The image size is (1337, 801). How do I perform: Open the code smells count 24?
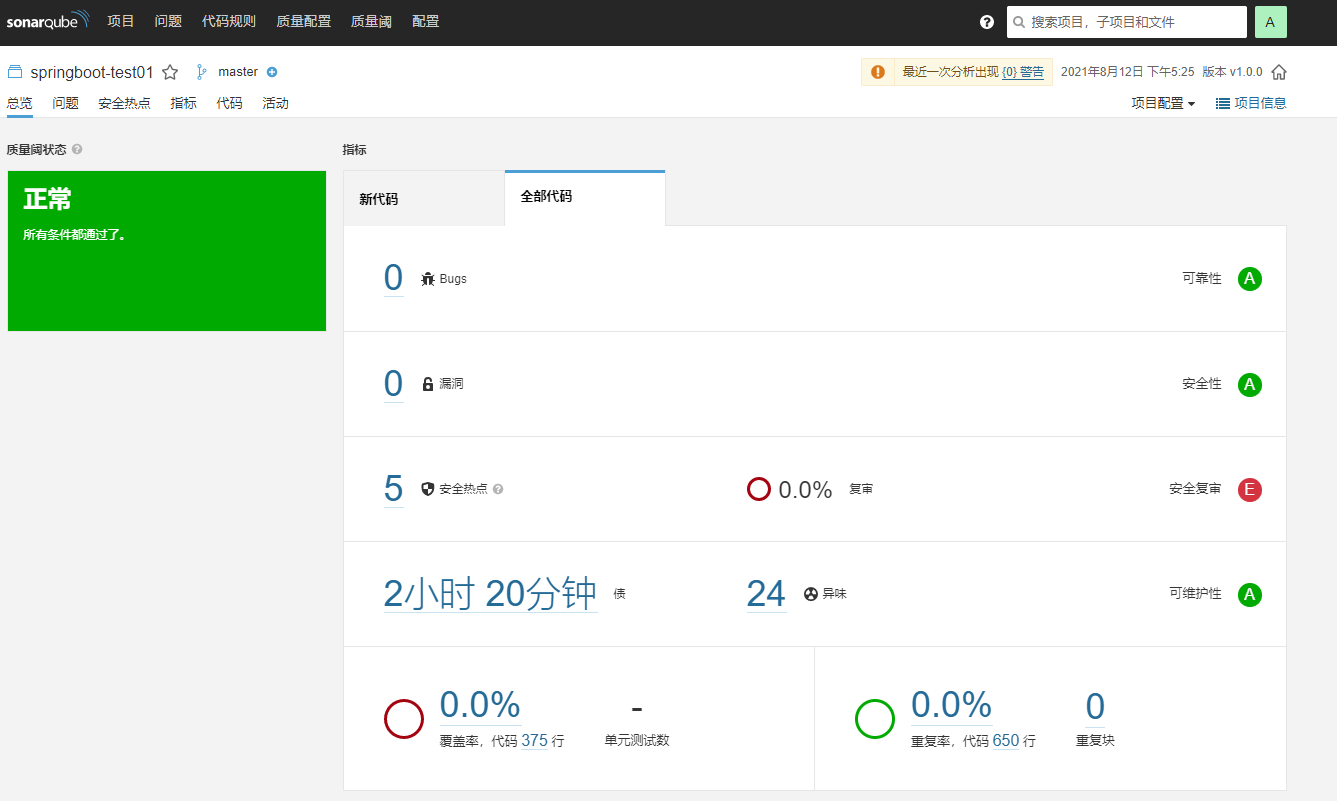pos(766,594)
